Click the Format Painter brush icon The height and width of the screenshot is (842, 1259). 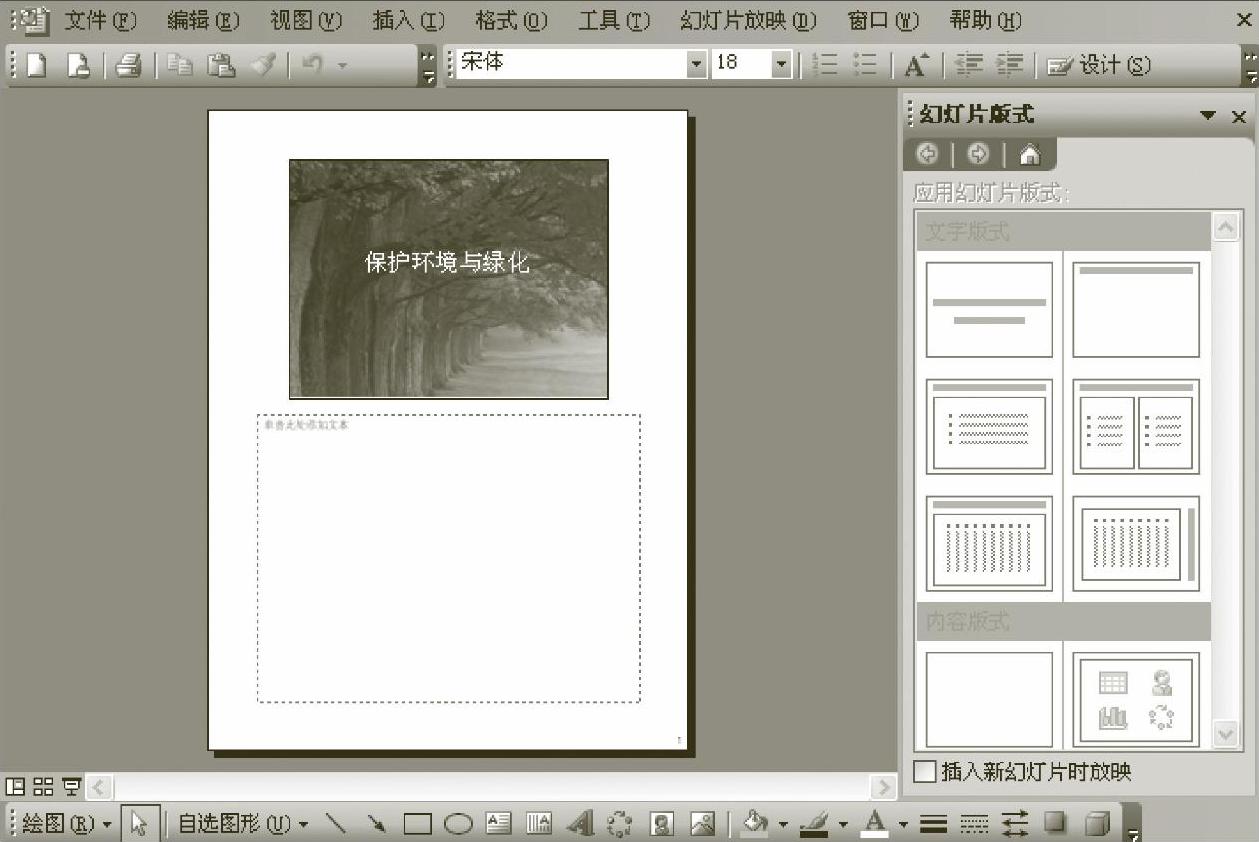[x=263, y=65]
